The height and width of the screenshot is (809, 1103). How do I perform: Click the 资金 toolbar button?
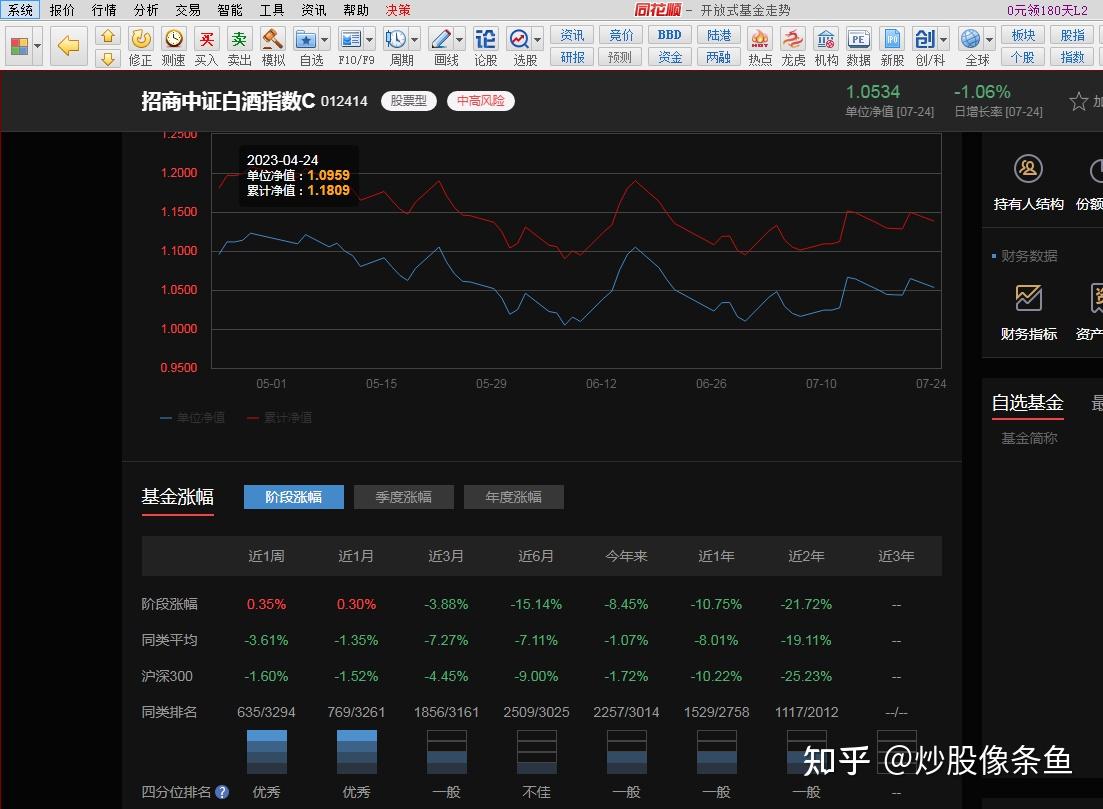669,57
